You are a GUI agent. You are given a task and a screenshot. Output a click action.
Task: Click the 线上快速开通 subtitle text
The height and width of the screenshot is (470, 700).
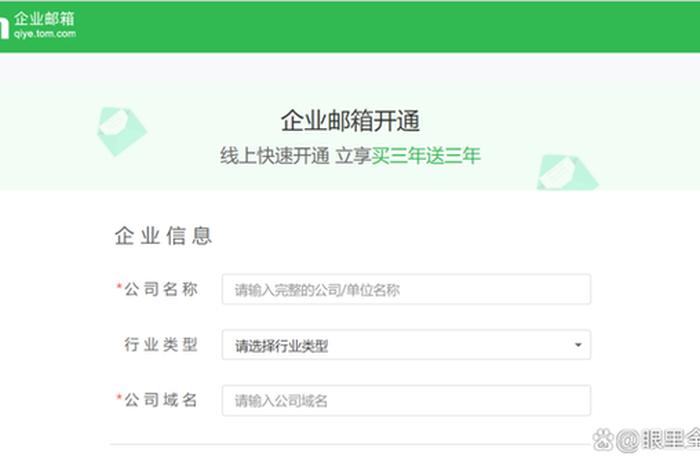point(275,155)
